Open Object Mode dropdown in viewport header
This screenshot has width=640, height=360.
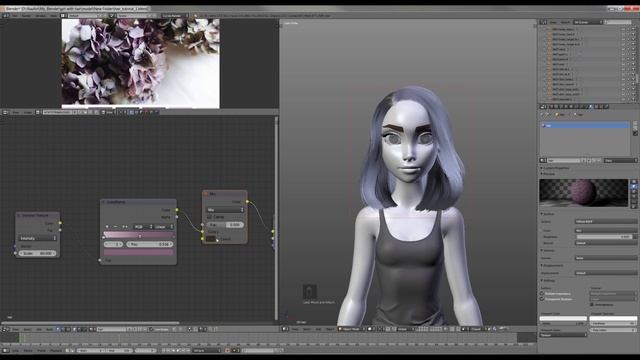click(351, 329)
